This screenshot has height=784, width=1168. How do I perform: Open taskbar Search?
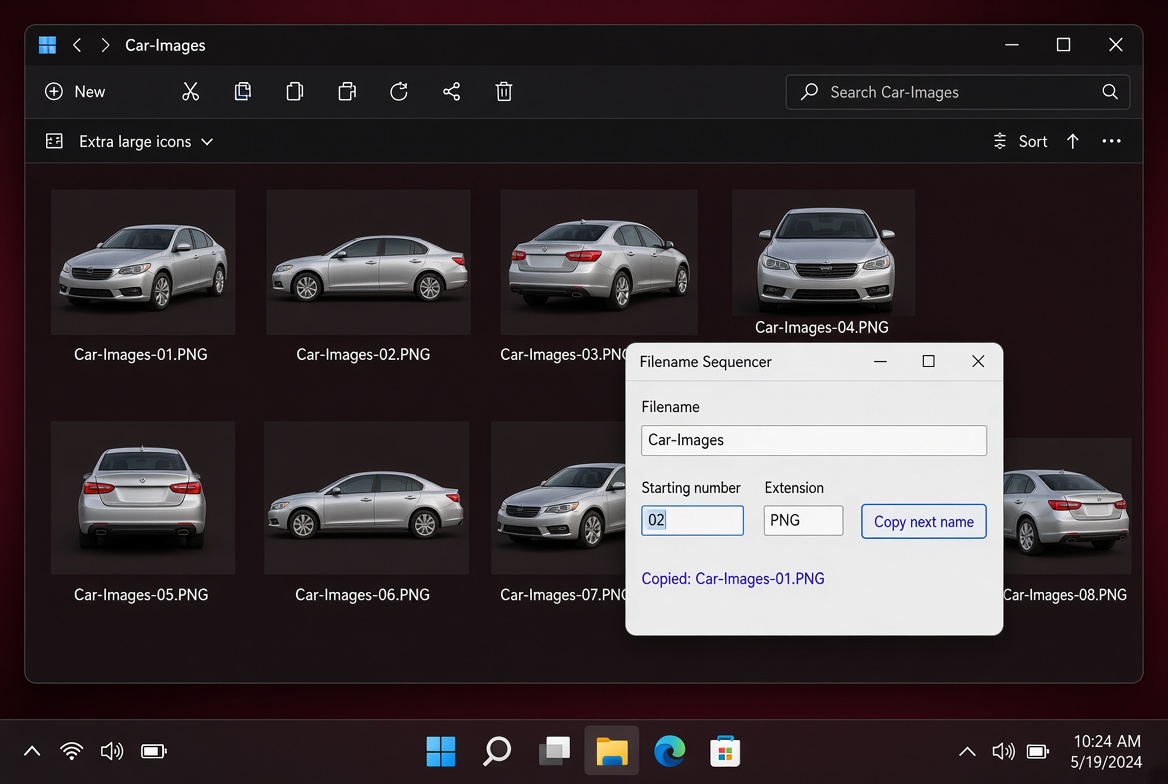pyautogui.click(x=497, y=751)
